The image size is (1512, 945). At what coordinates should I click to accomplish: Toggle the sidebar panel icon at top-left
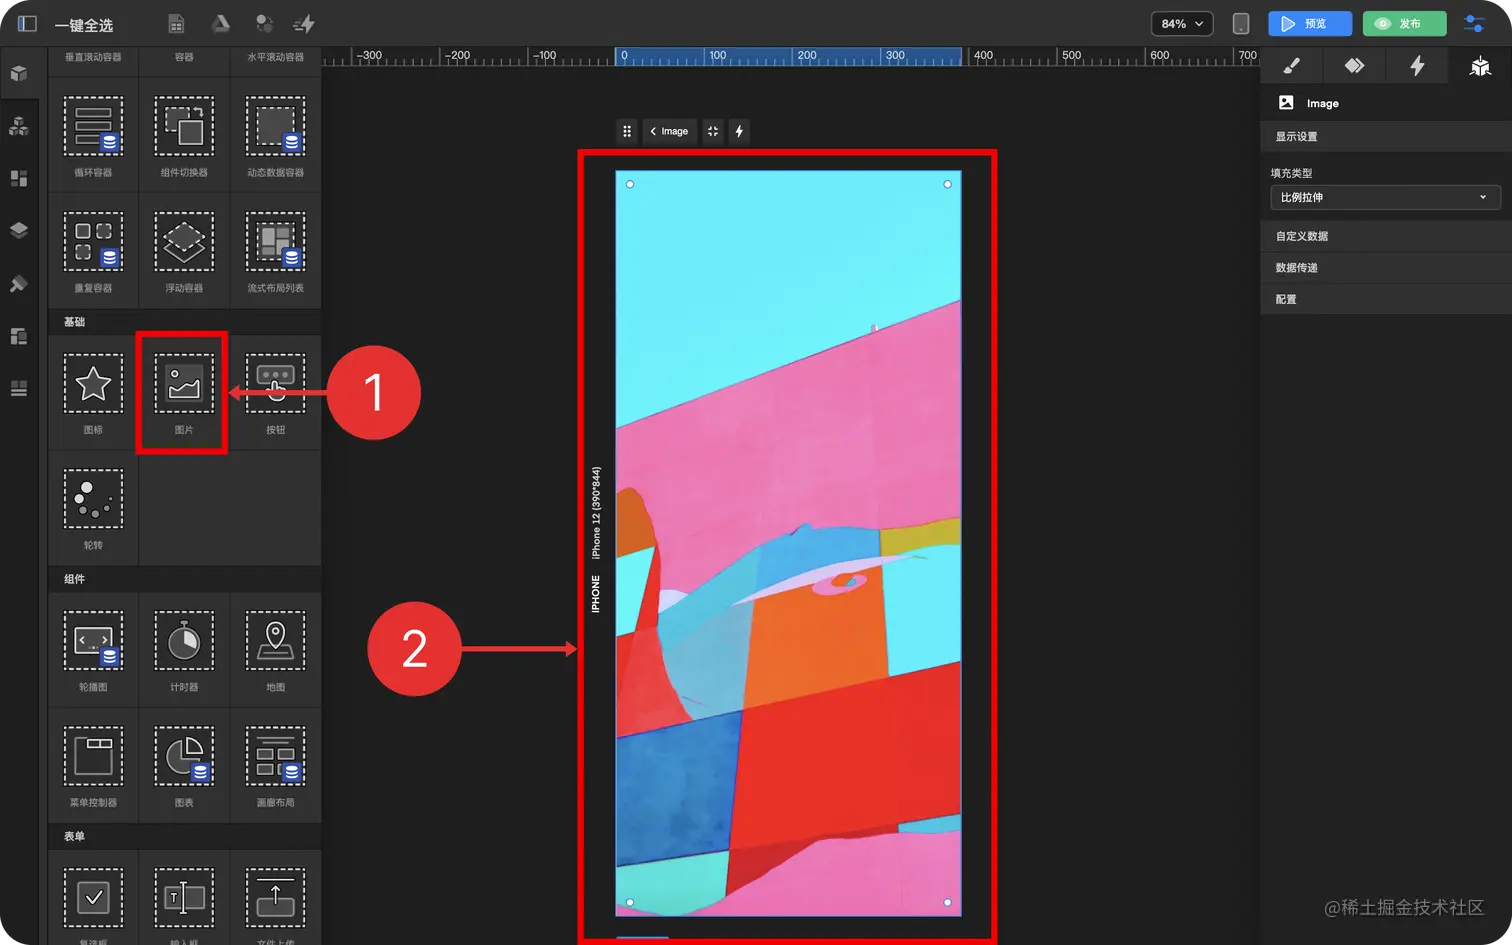pos(27,23)
